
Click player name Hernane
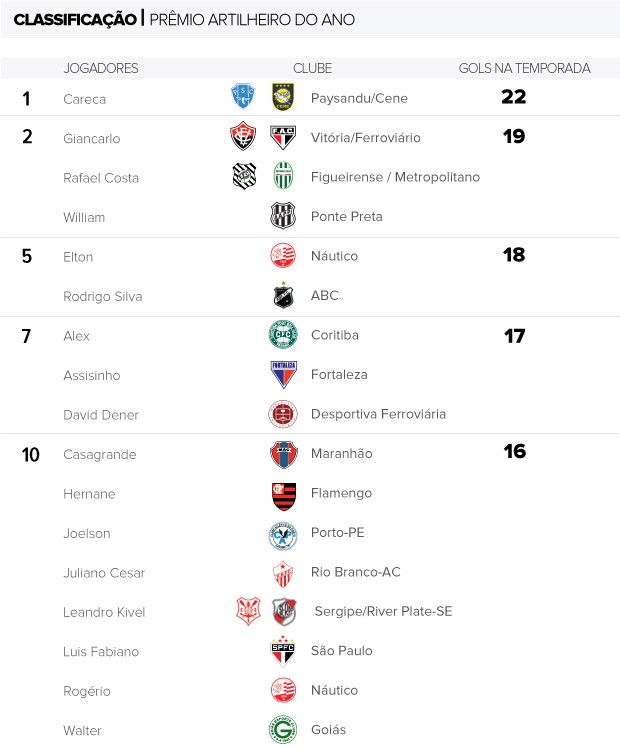pyautogui.click(x=89, y=494)
